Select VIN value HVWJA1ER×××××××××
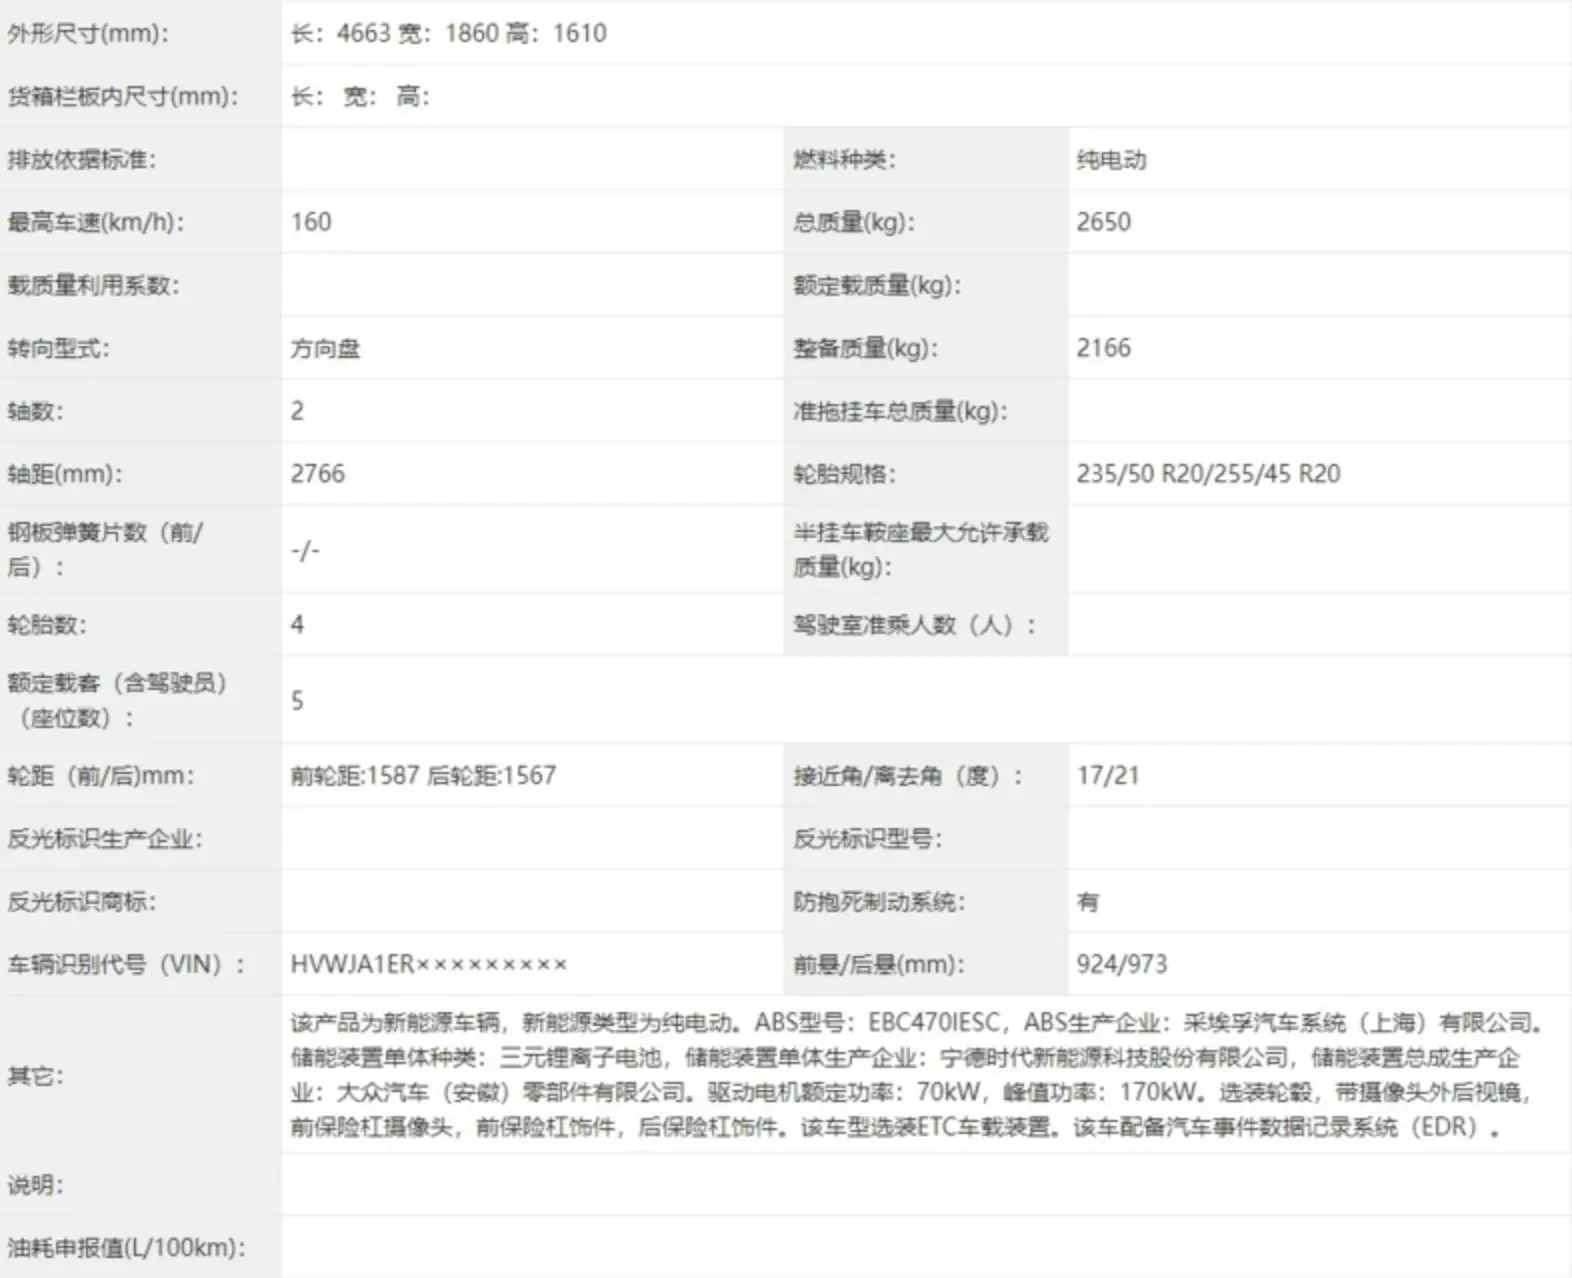 pyautogui.click(x=429, y=964)
